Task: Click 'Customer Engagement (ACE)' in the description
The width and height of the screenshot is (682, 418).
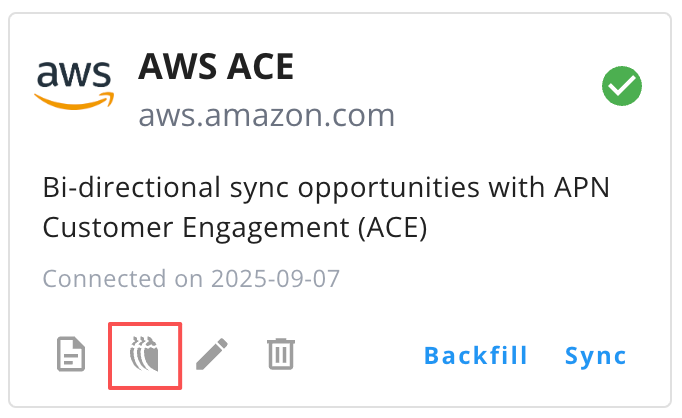Action: [235, 228]
